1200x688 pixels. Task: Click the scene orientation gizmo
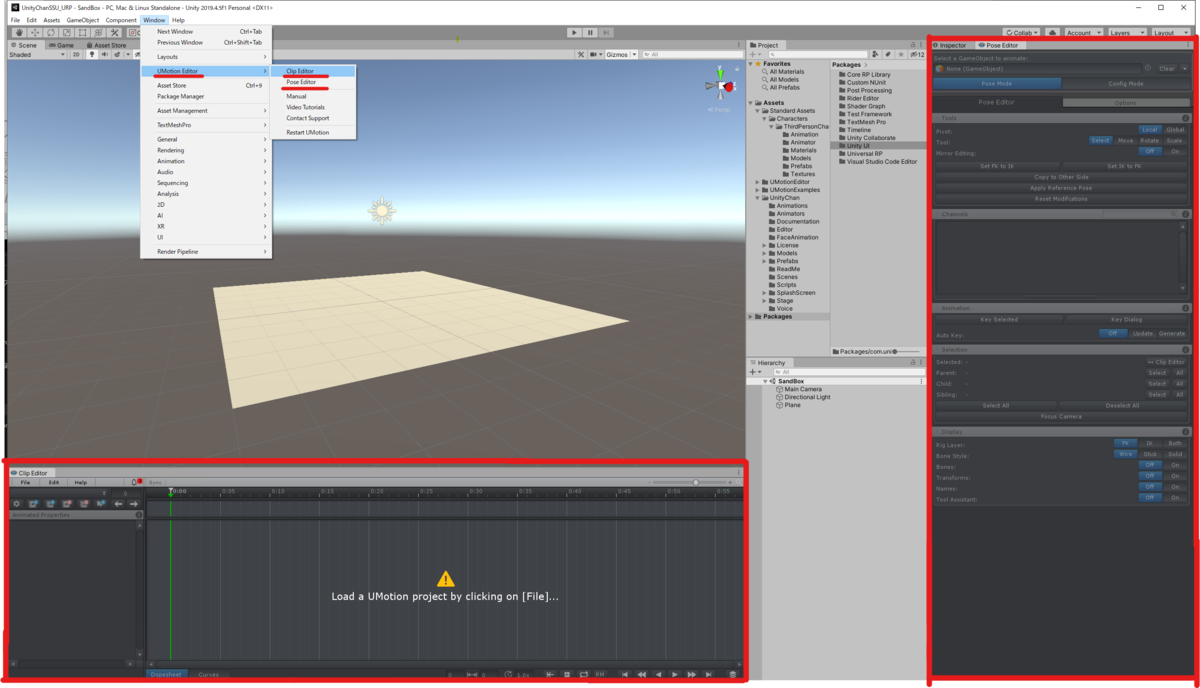[x=723, y=84]
